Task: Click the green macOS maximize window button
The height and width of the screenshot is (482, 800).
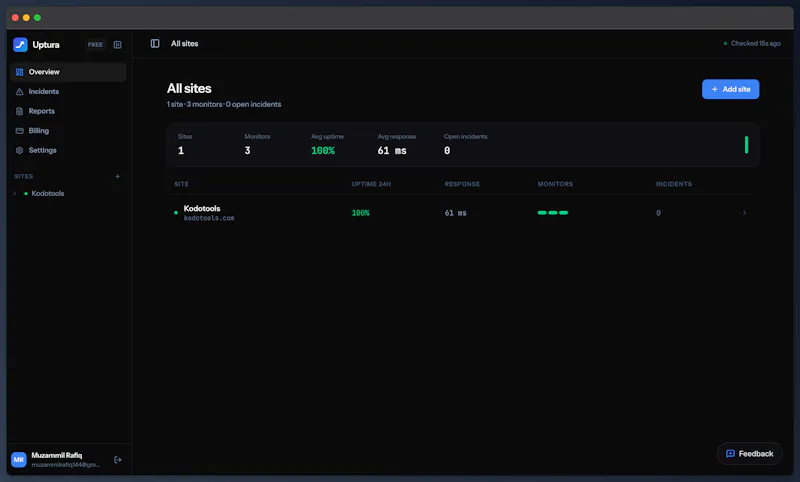Action: 37,18
